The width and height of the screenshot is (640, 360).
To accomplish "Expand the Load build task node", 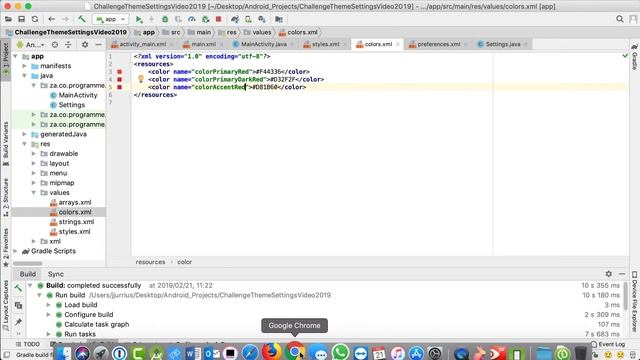I will 48,305.
